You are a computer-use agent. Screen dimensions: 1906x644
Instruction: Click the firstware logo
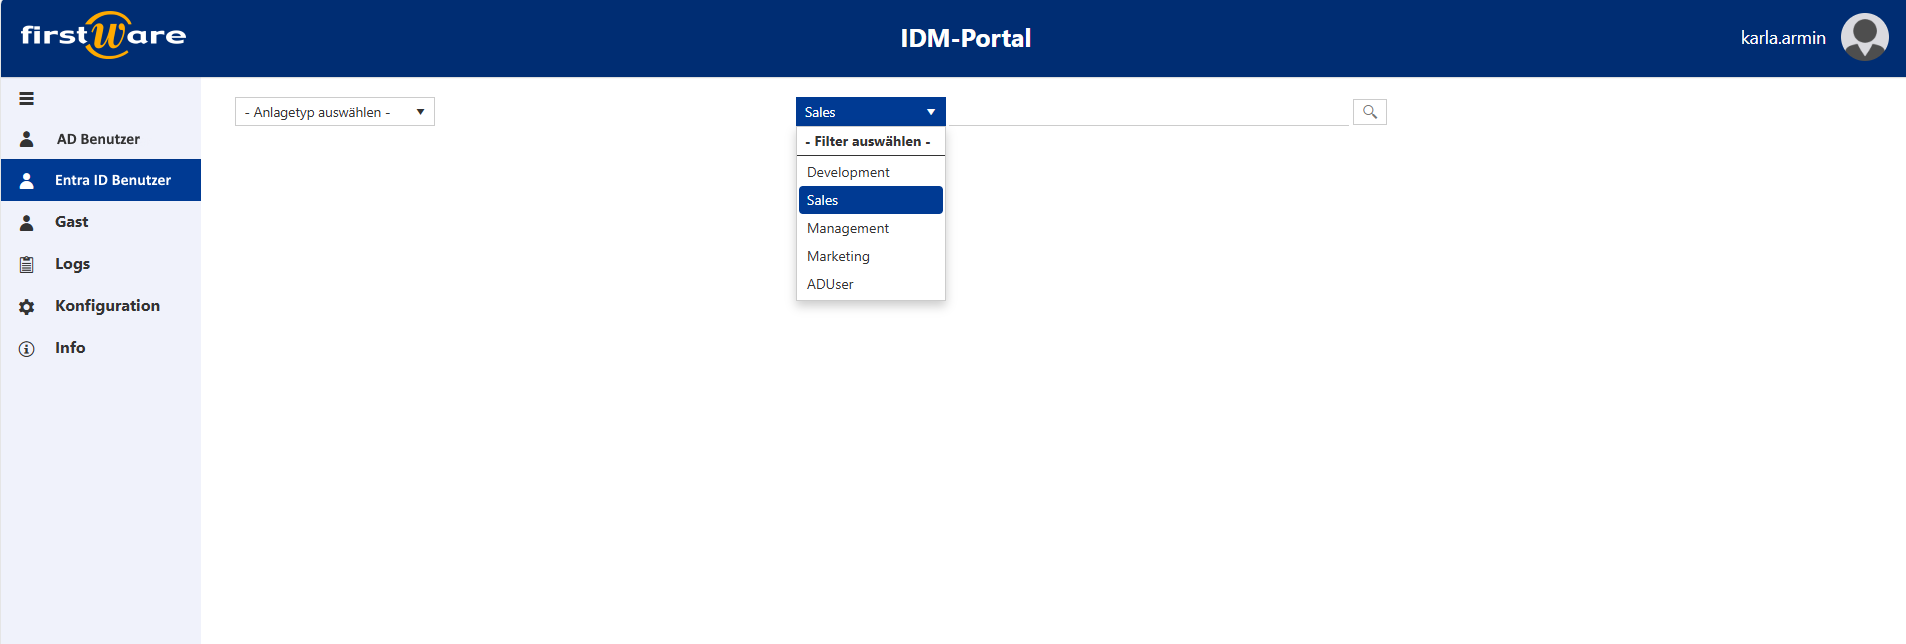(x=103, y=36)
